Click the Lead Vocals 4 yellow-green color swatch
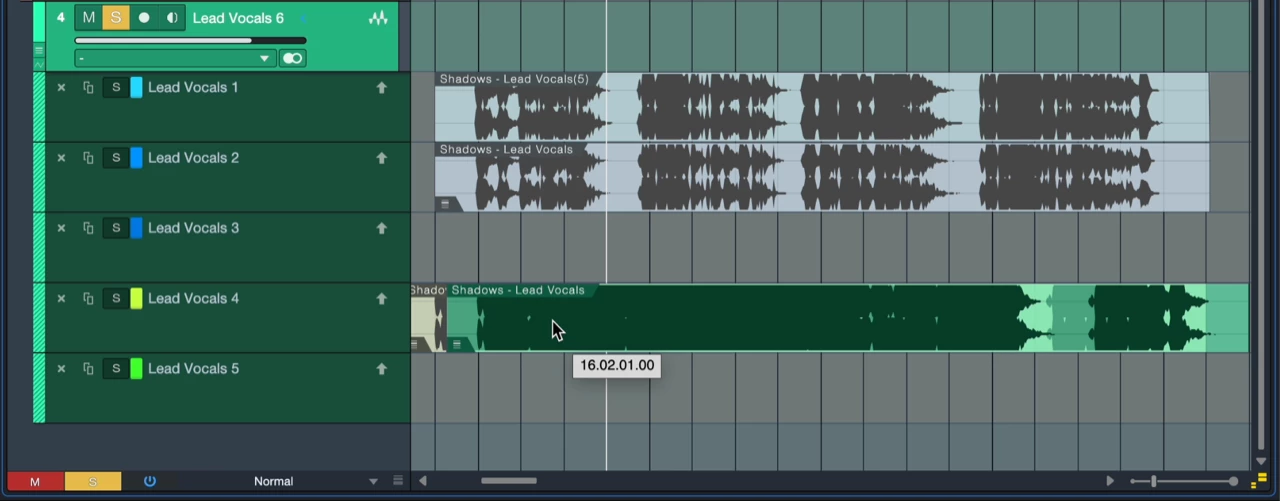Viewport: 1280px width, 501px height. [137, 299]
